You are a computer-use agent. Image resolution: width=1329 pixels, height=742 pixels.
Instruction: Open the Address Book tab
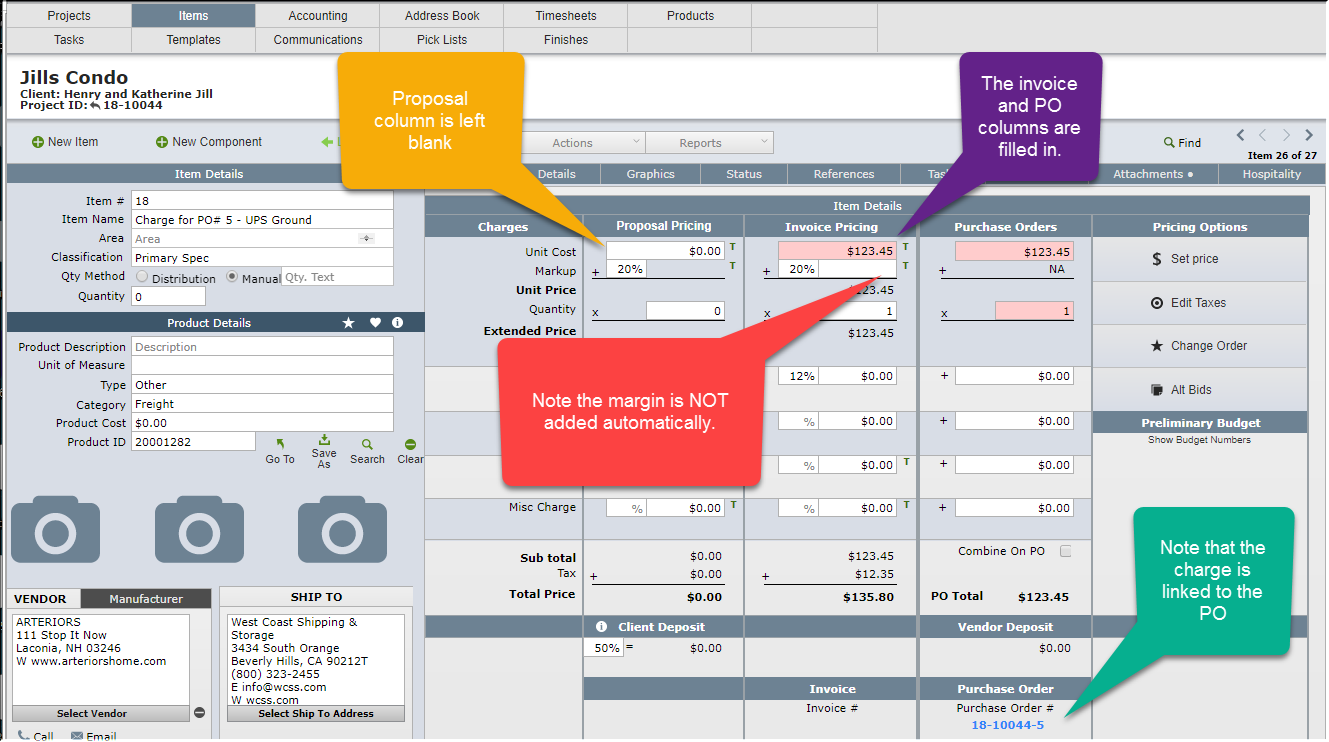pos(442,16)
